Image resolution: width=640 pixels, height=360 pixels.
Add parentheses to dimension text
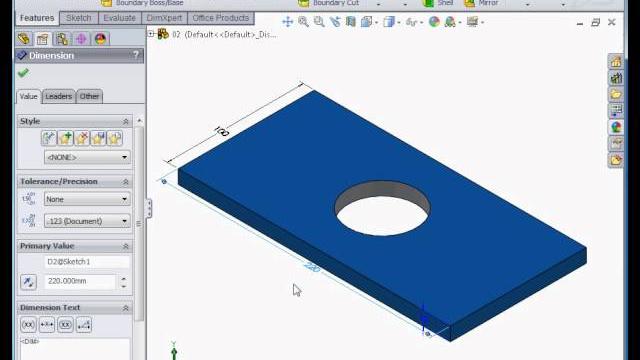pyautogui.click(x=28, y=325)
